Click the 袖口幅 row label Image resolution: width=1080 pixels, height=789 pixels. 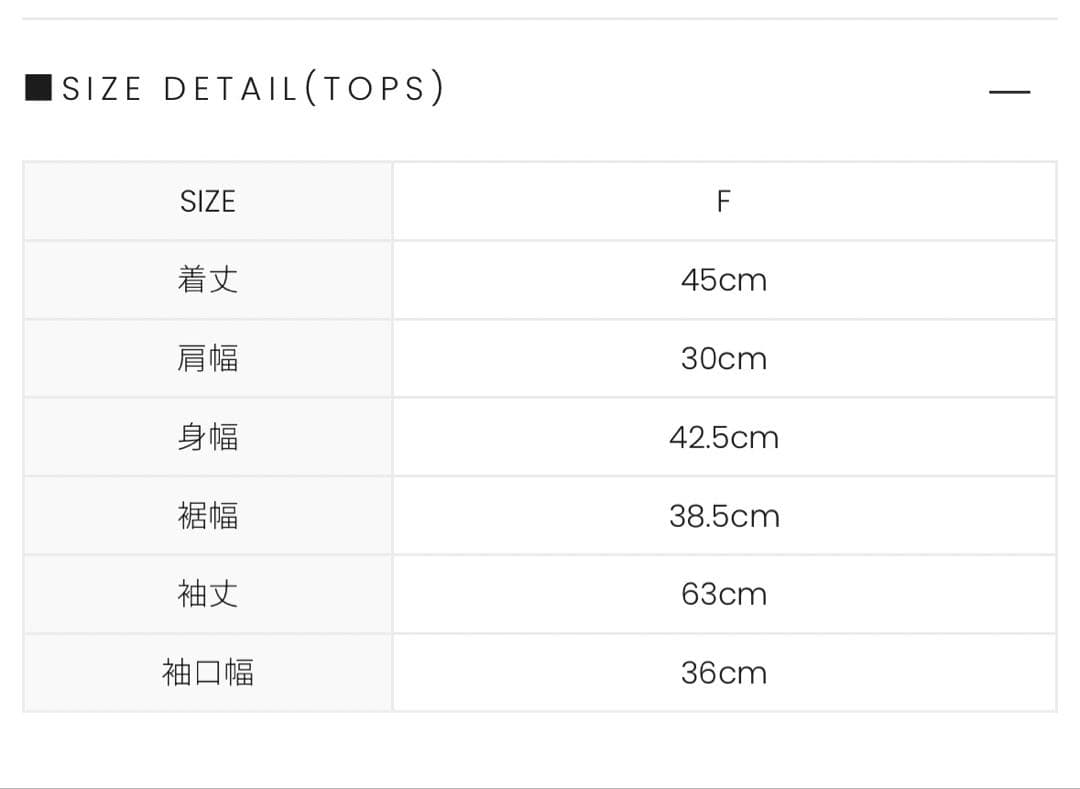tap(208, 673)
